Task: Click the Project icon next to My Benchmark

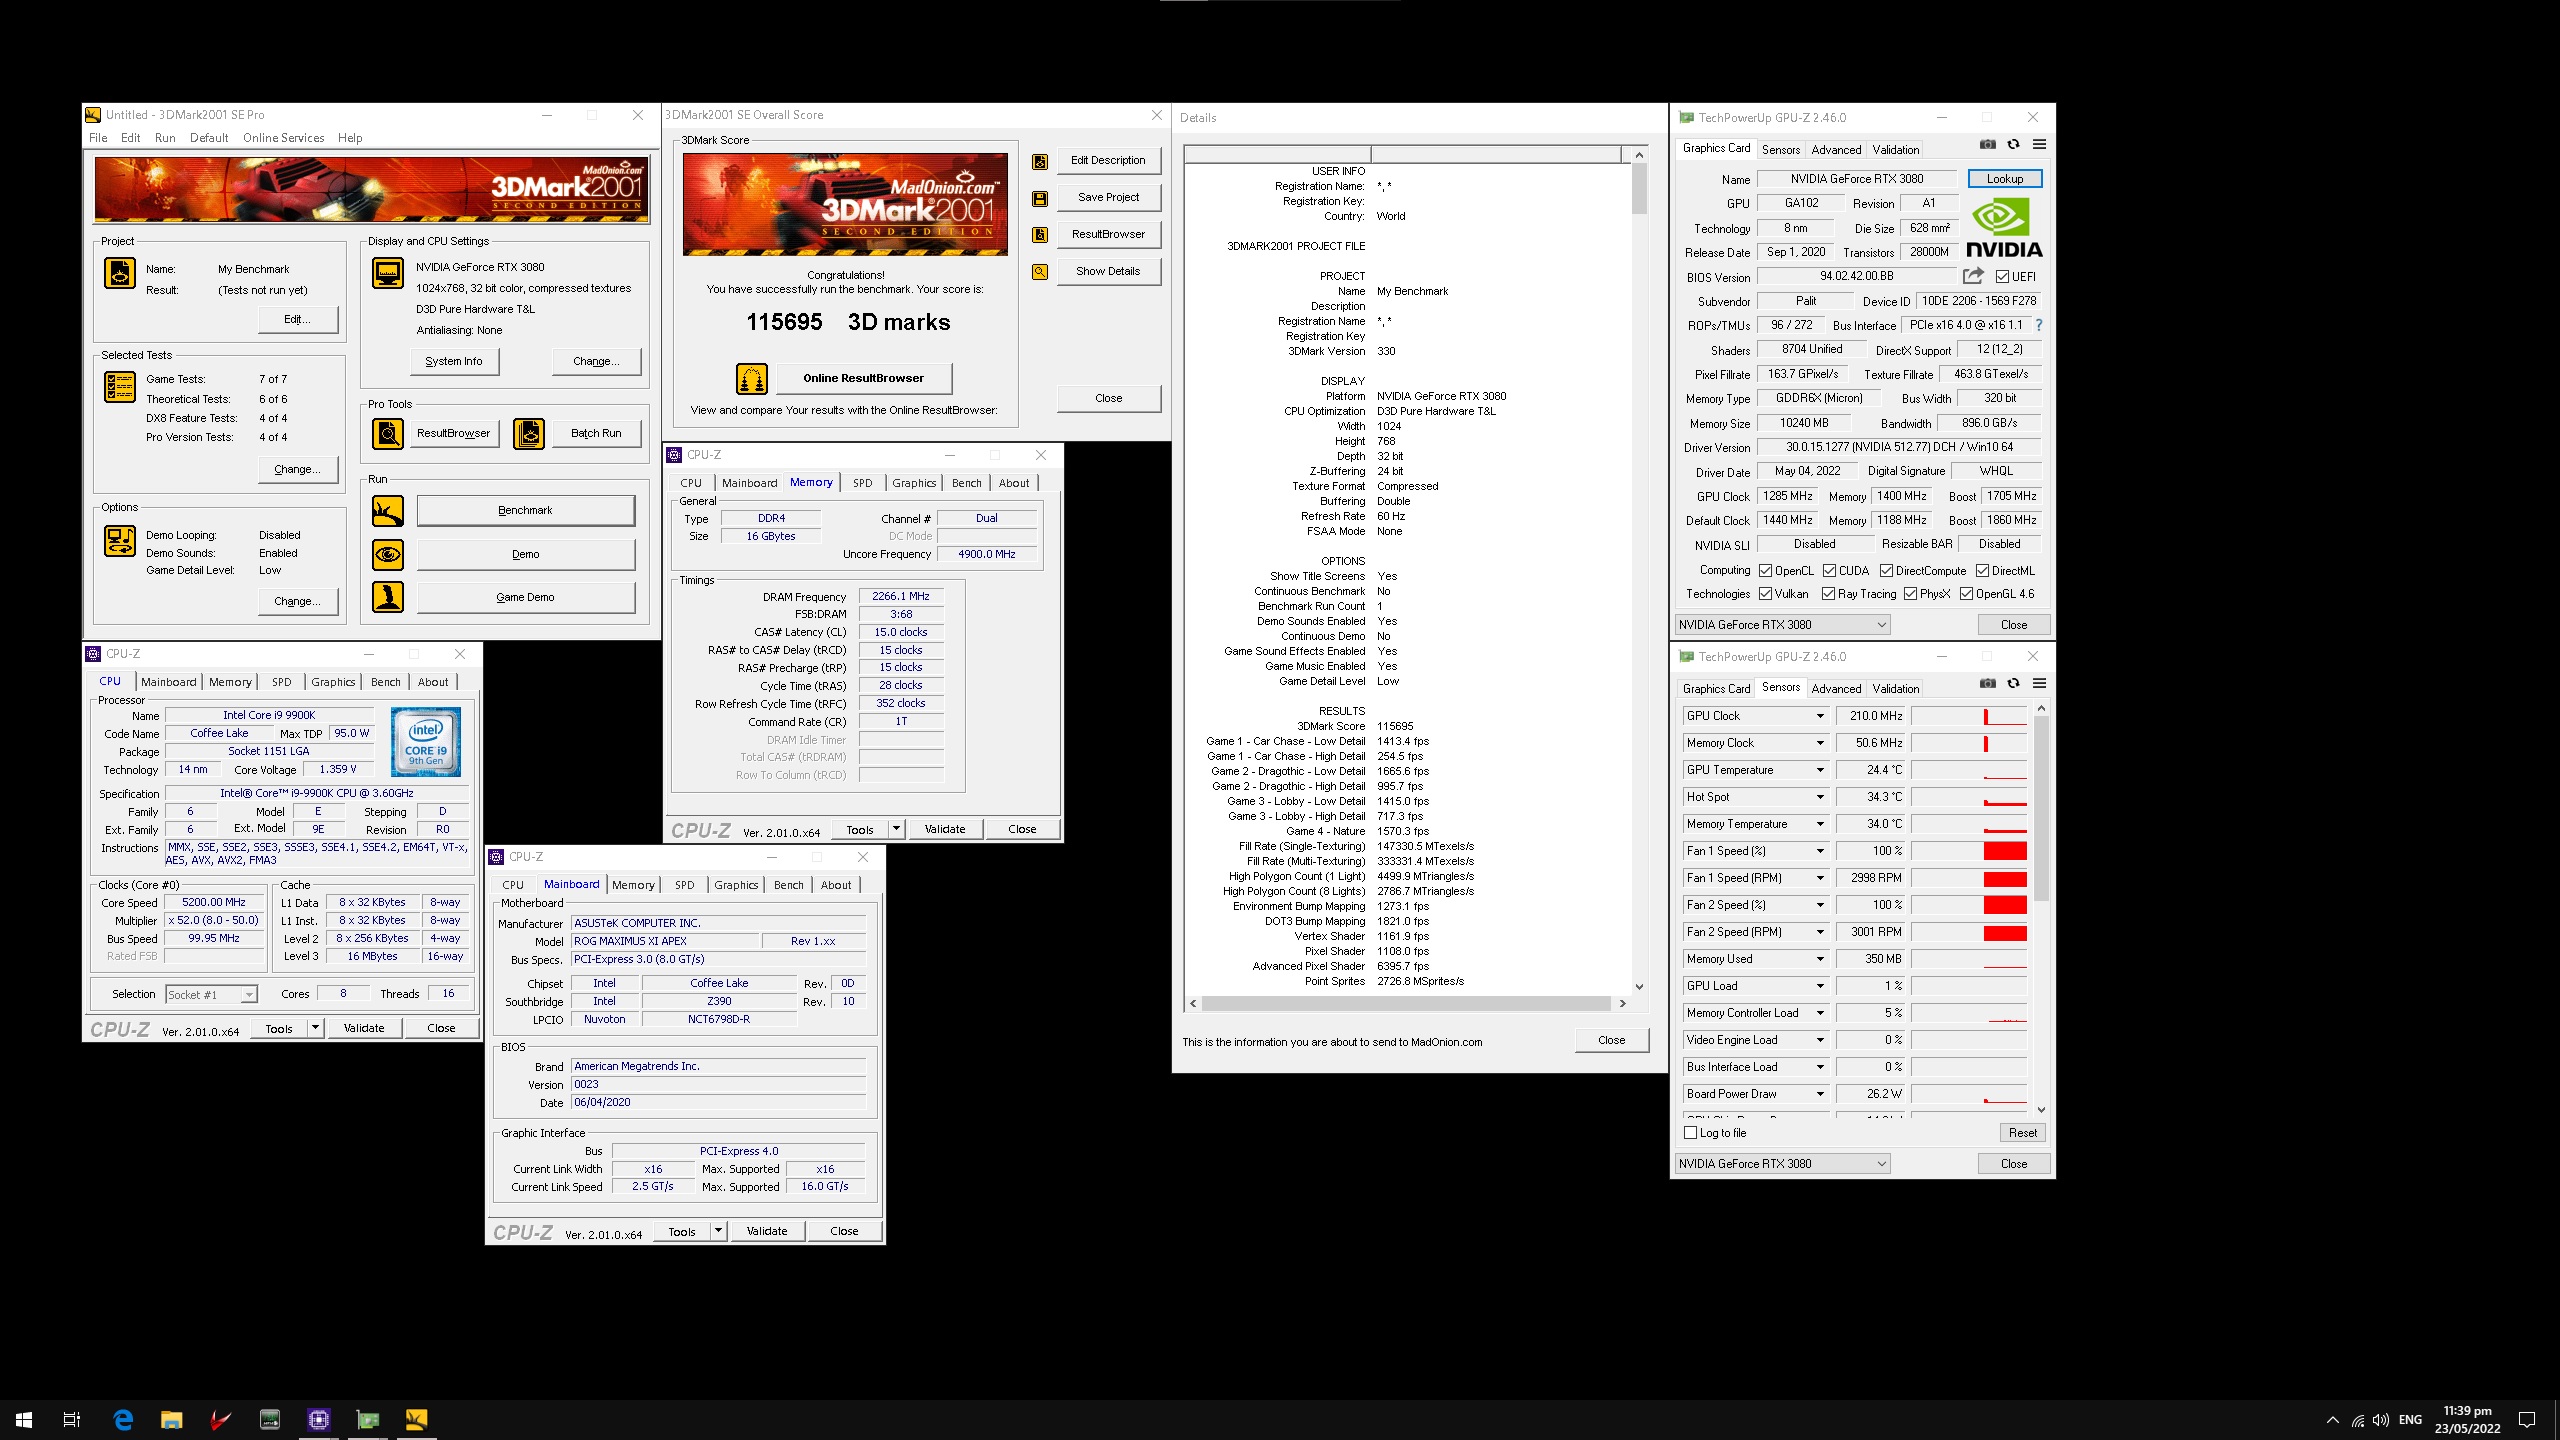Action: tap(120, 273)
